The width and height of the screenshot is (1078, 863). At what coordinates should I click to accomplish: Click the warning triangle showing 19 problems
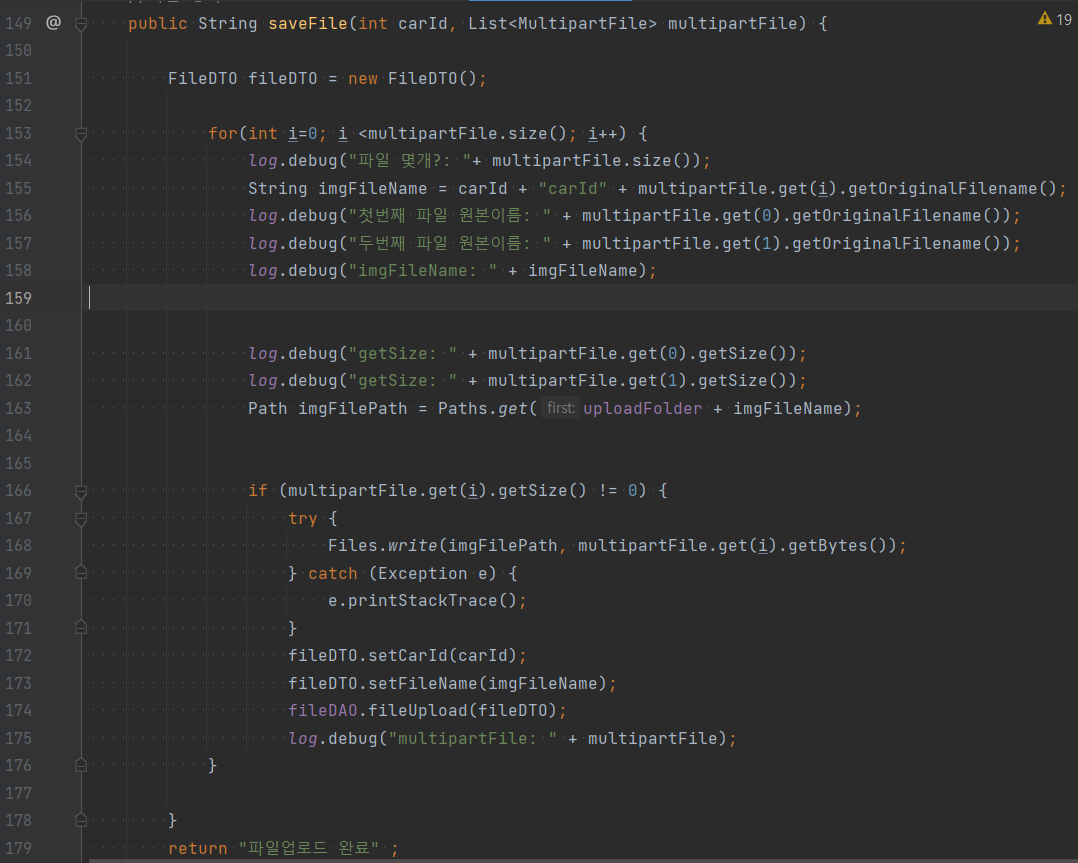coord(1045,19)
